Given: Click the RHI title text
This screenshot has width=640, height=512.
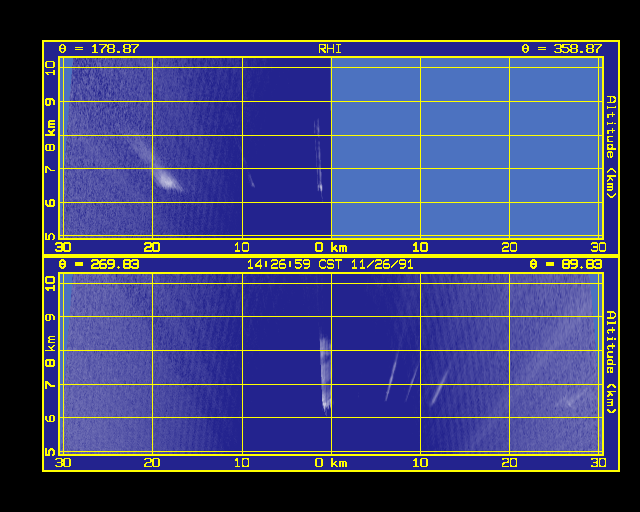Looking at the screenshot, I should pyautogui.click(x=330, y=49).
